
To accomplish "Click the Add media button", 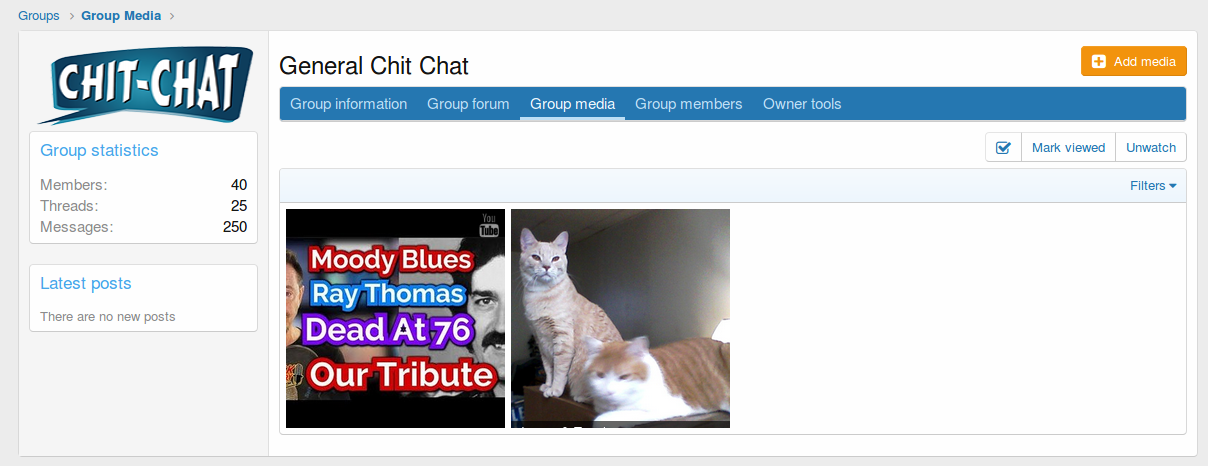I will (x=1134, y=61).
